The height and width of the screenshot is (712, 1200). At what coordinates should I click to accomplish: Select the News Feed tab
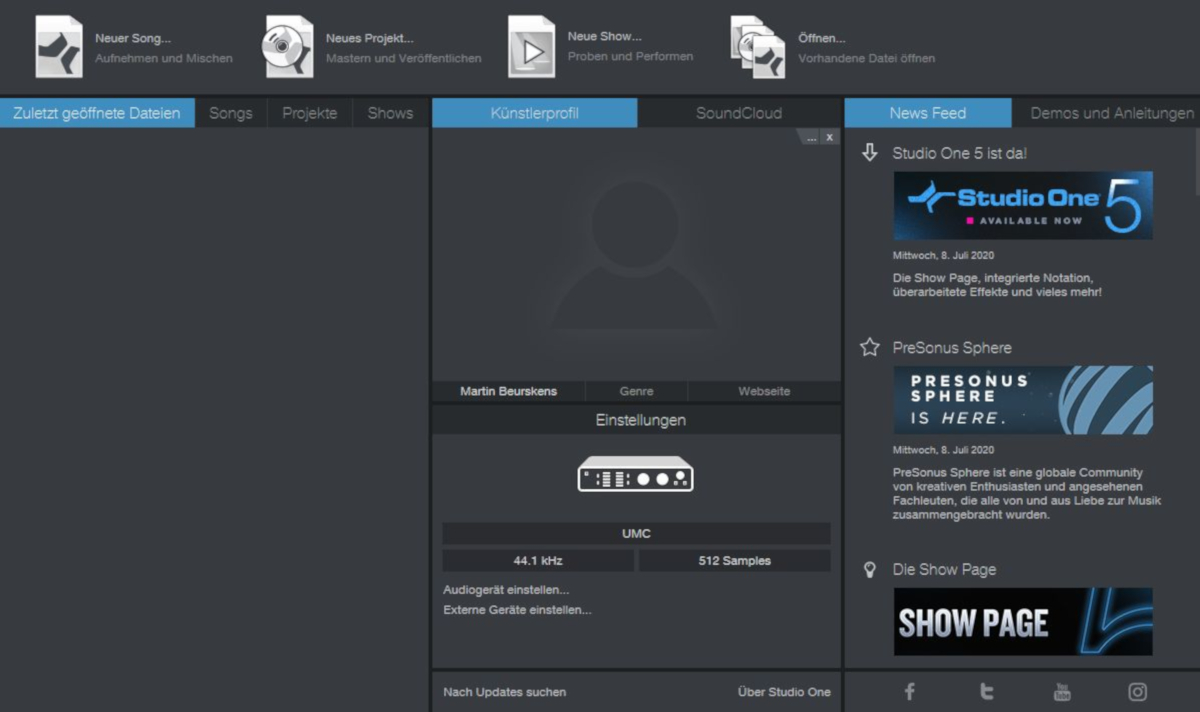tap(928, 113)
